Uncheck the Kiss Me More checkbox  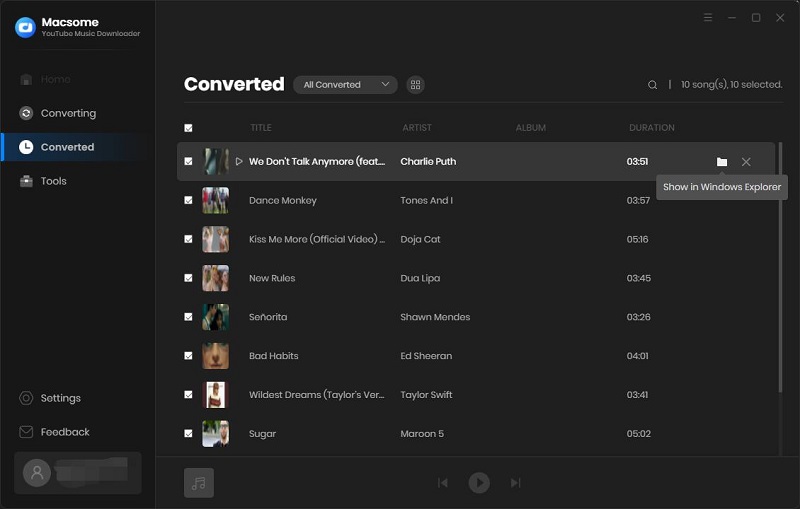(x=188, y=239)
